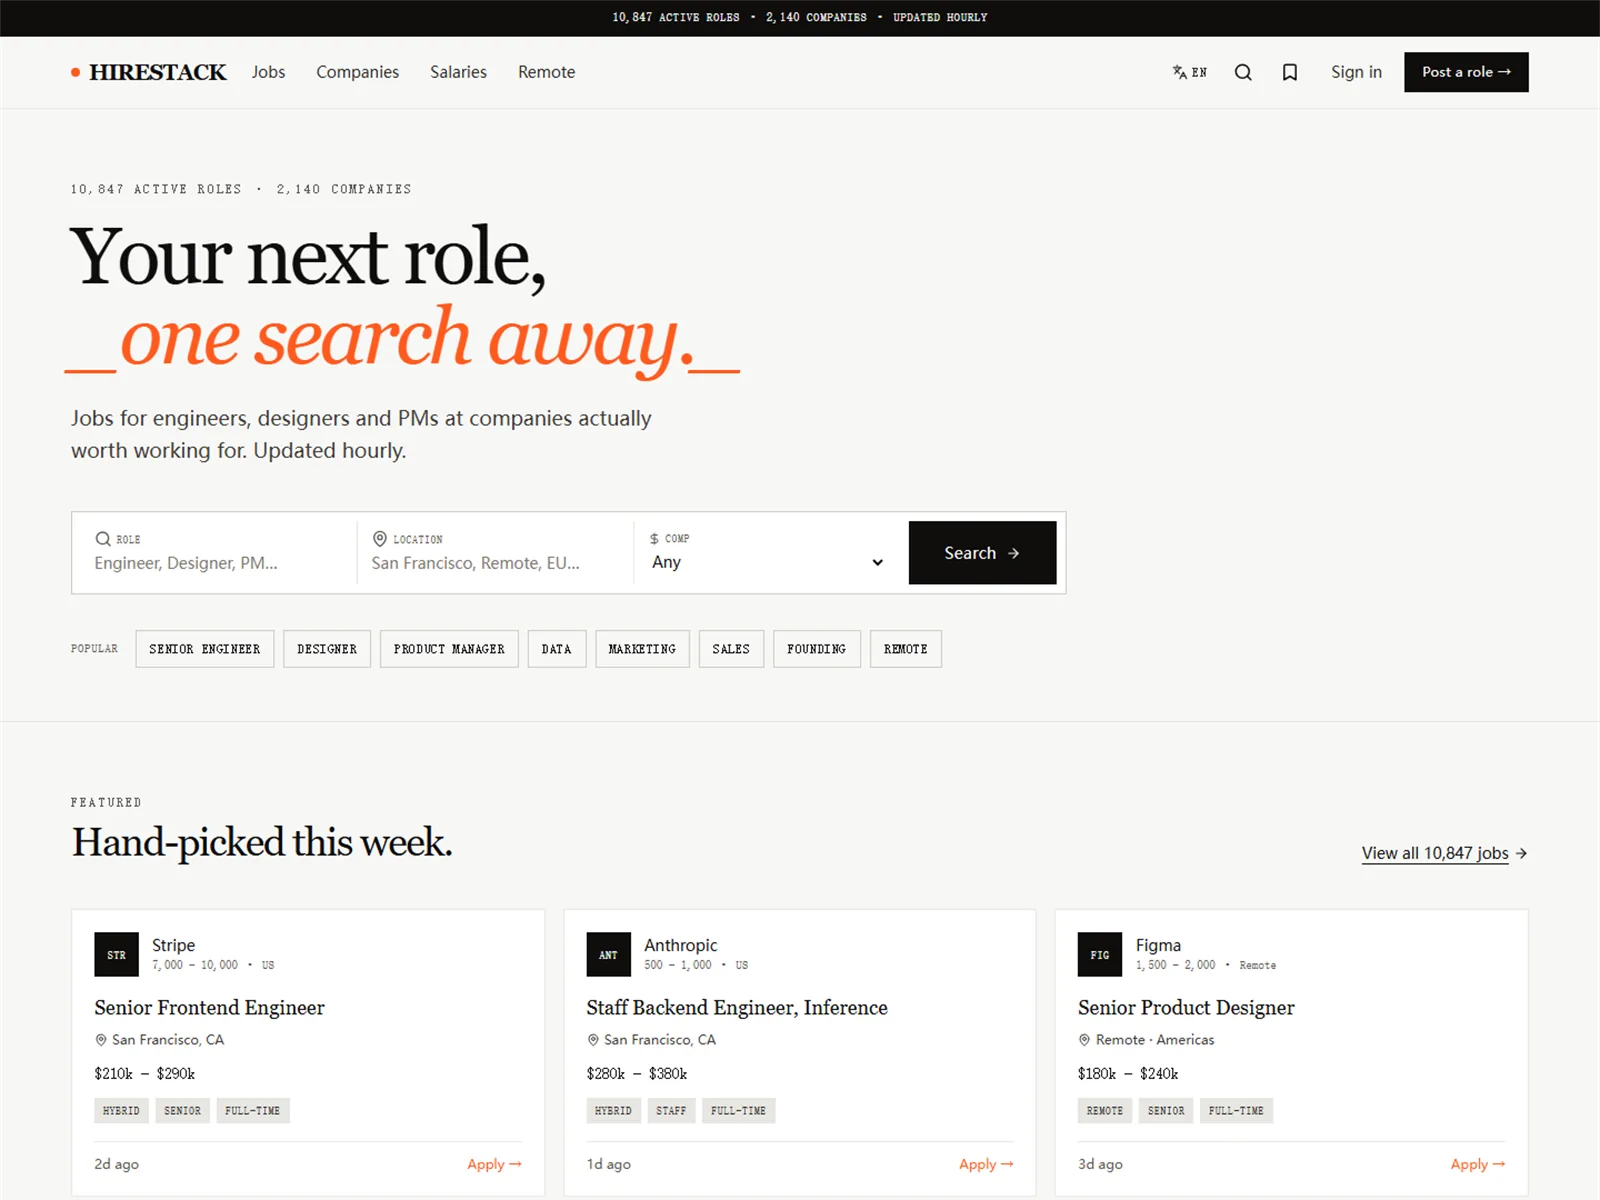Click the HYBRID tag on the Stripe card
Viewport: 1600px width, 1200px height.
(121, 1111)
